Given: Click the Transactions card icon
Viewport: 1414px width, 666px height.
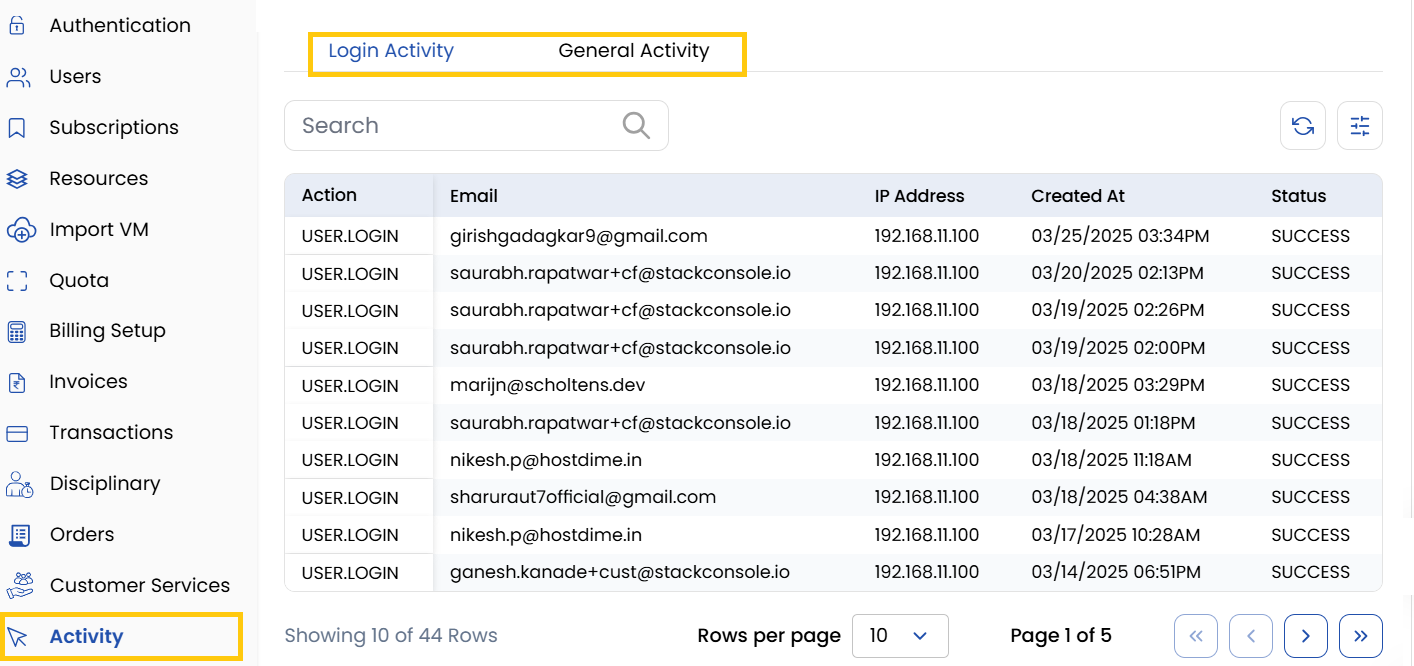Looking at the screenshot, I should [x=20, y=432].
